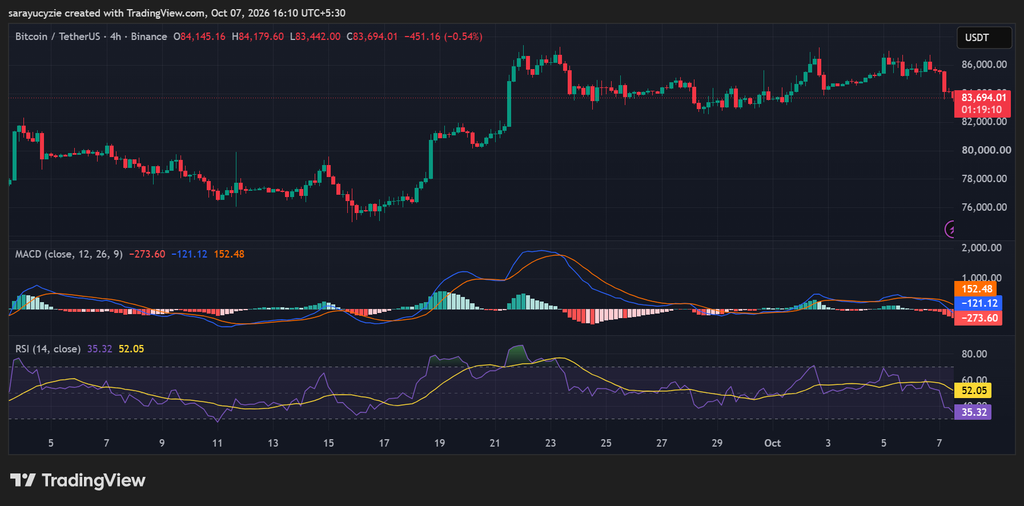Click the TradingView logo at bottom left

[x=76, y=481]
